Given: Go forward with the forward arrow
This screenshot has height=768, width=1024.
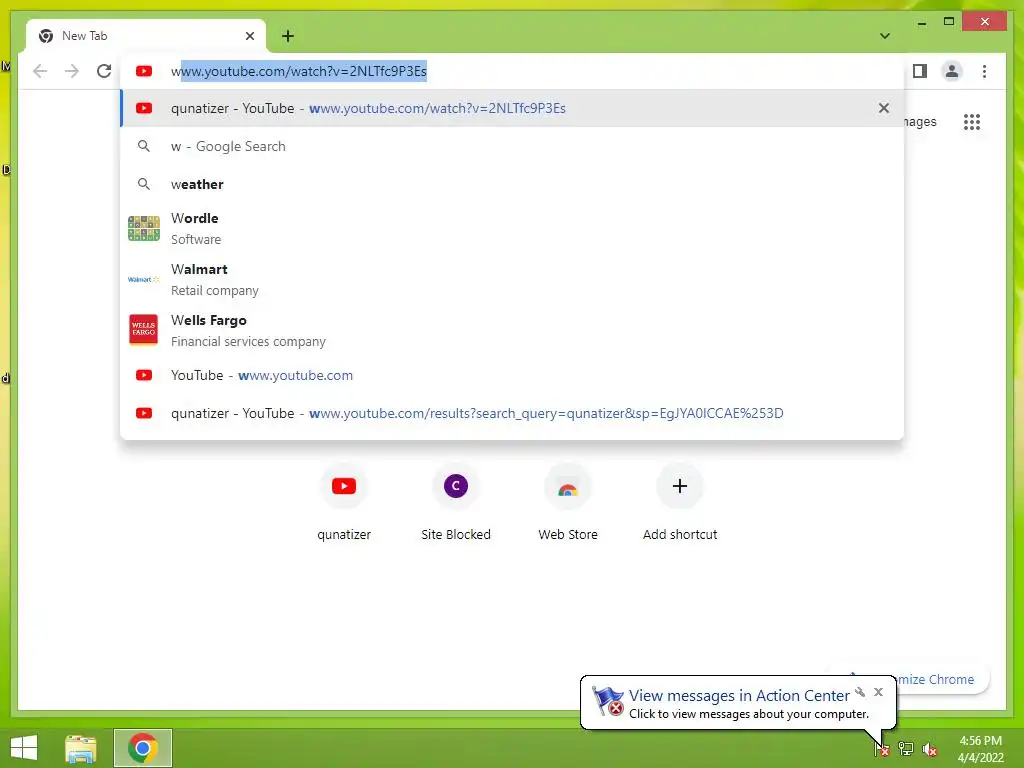Looking at the screenshot, I should 72,71.
